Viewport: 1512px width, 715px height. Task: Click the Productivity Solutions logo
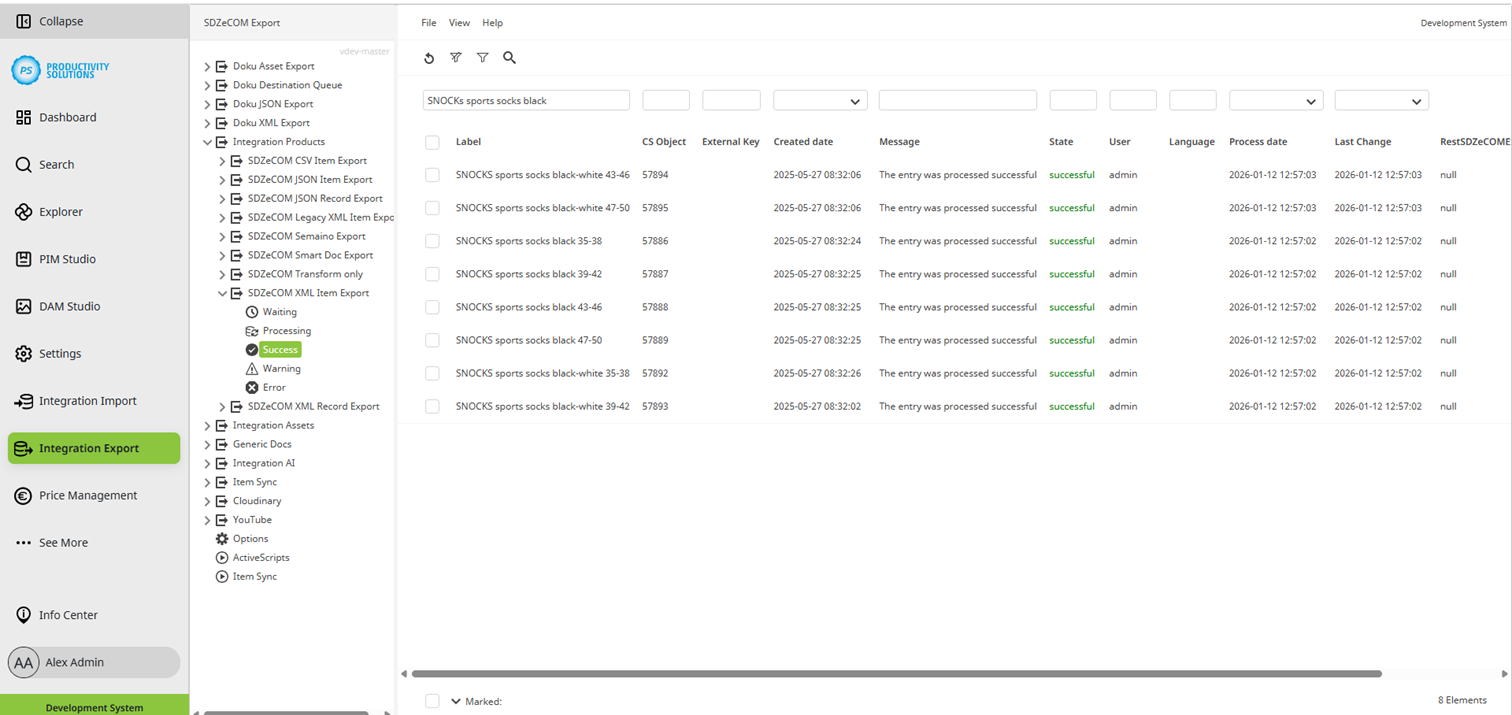60,70
